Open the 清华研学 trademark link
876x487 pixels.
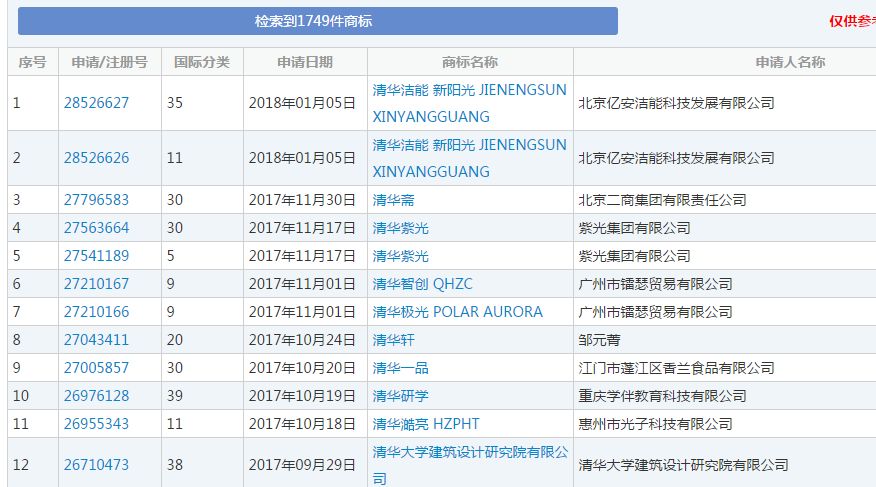[400, 395]
